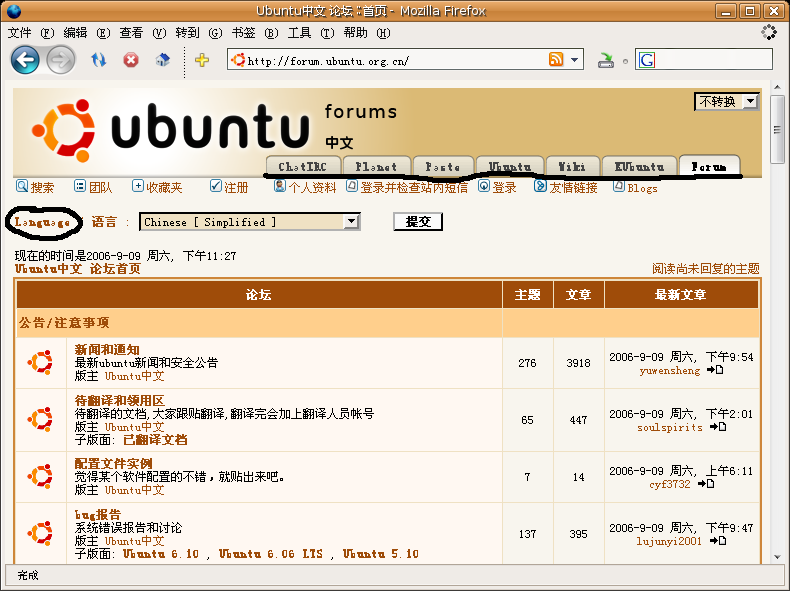Reload the page with the refresh icon
The height and width of the screenshot is (591, 790).
click(99, 60)
